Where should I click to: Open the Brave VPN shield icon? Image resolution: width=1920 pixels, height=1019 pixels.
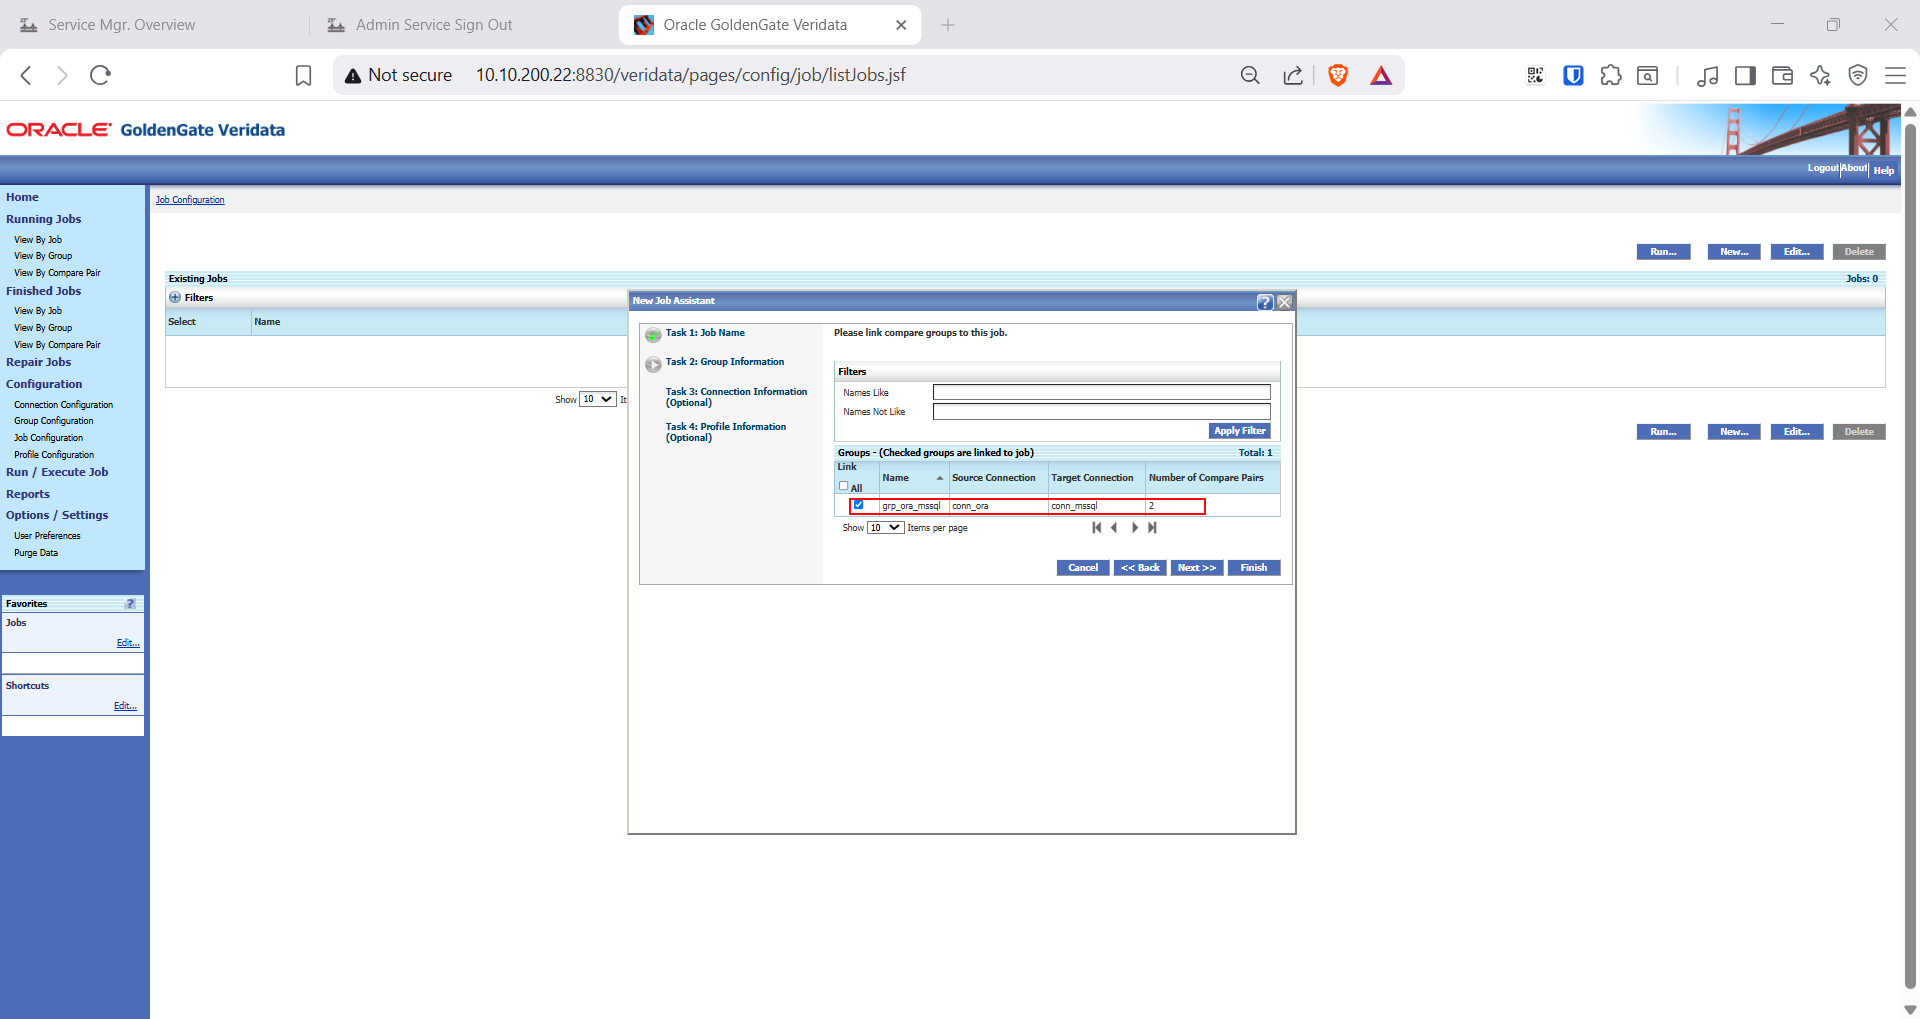coord(1858,75)
